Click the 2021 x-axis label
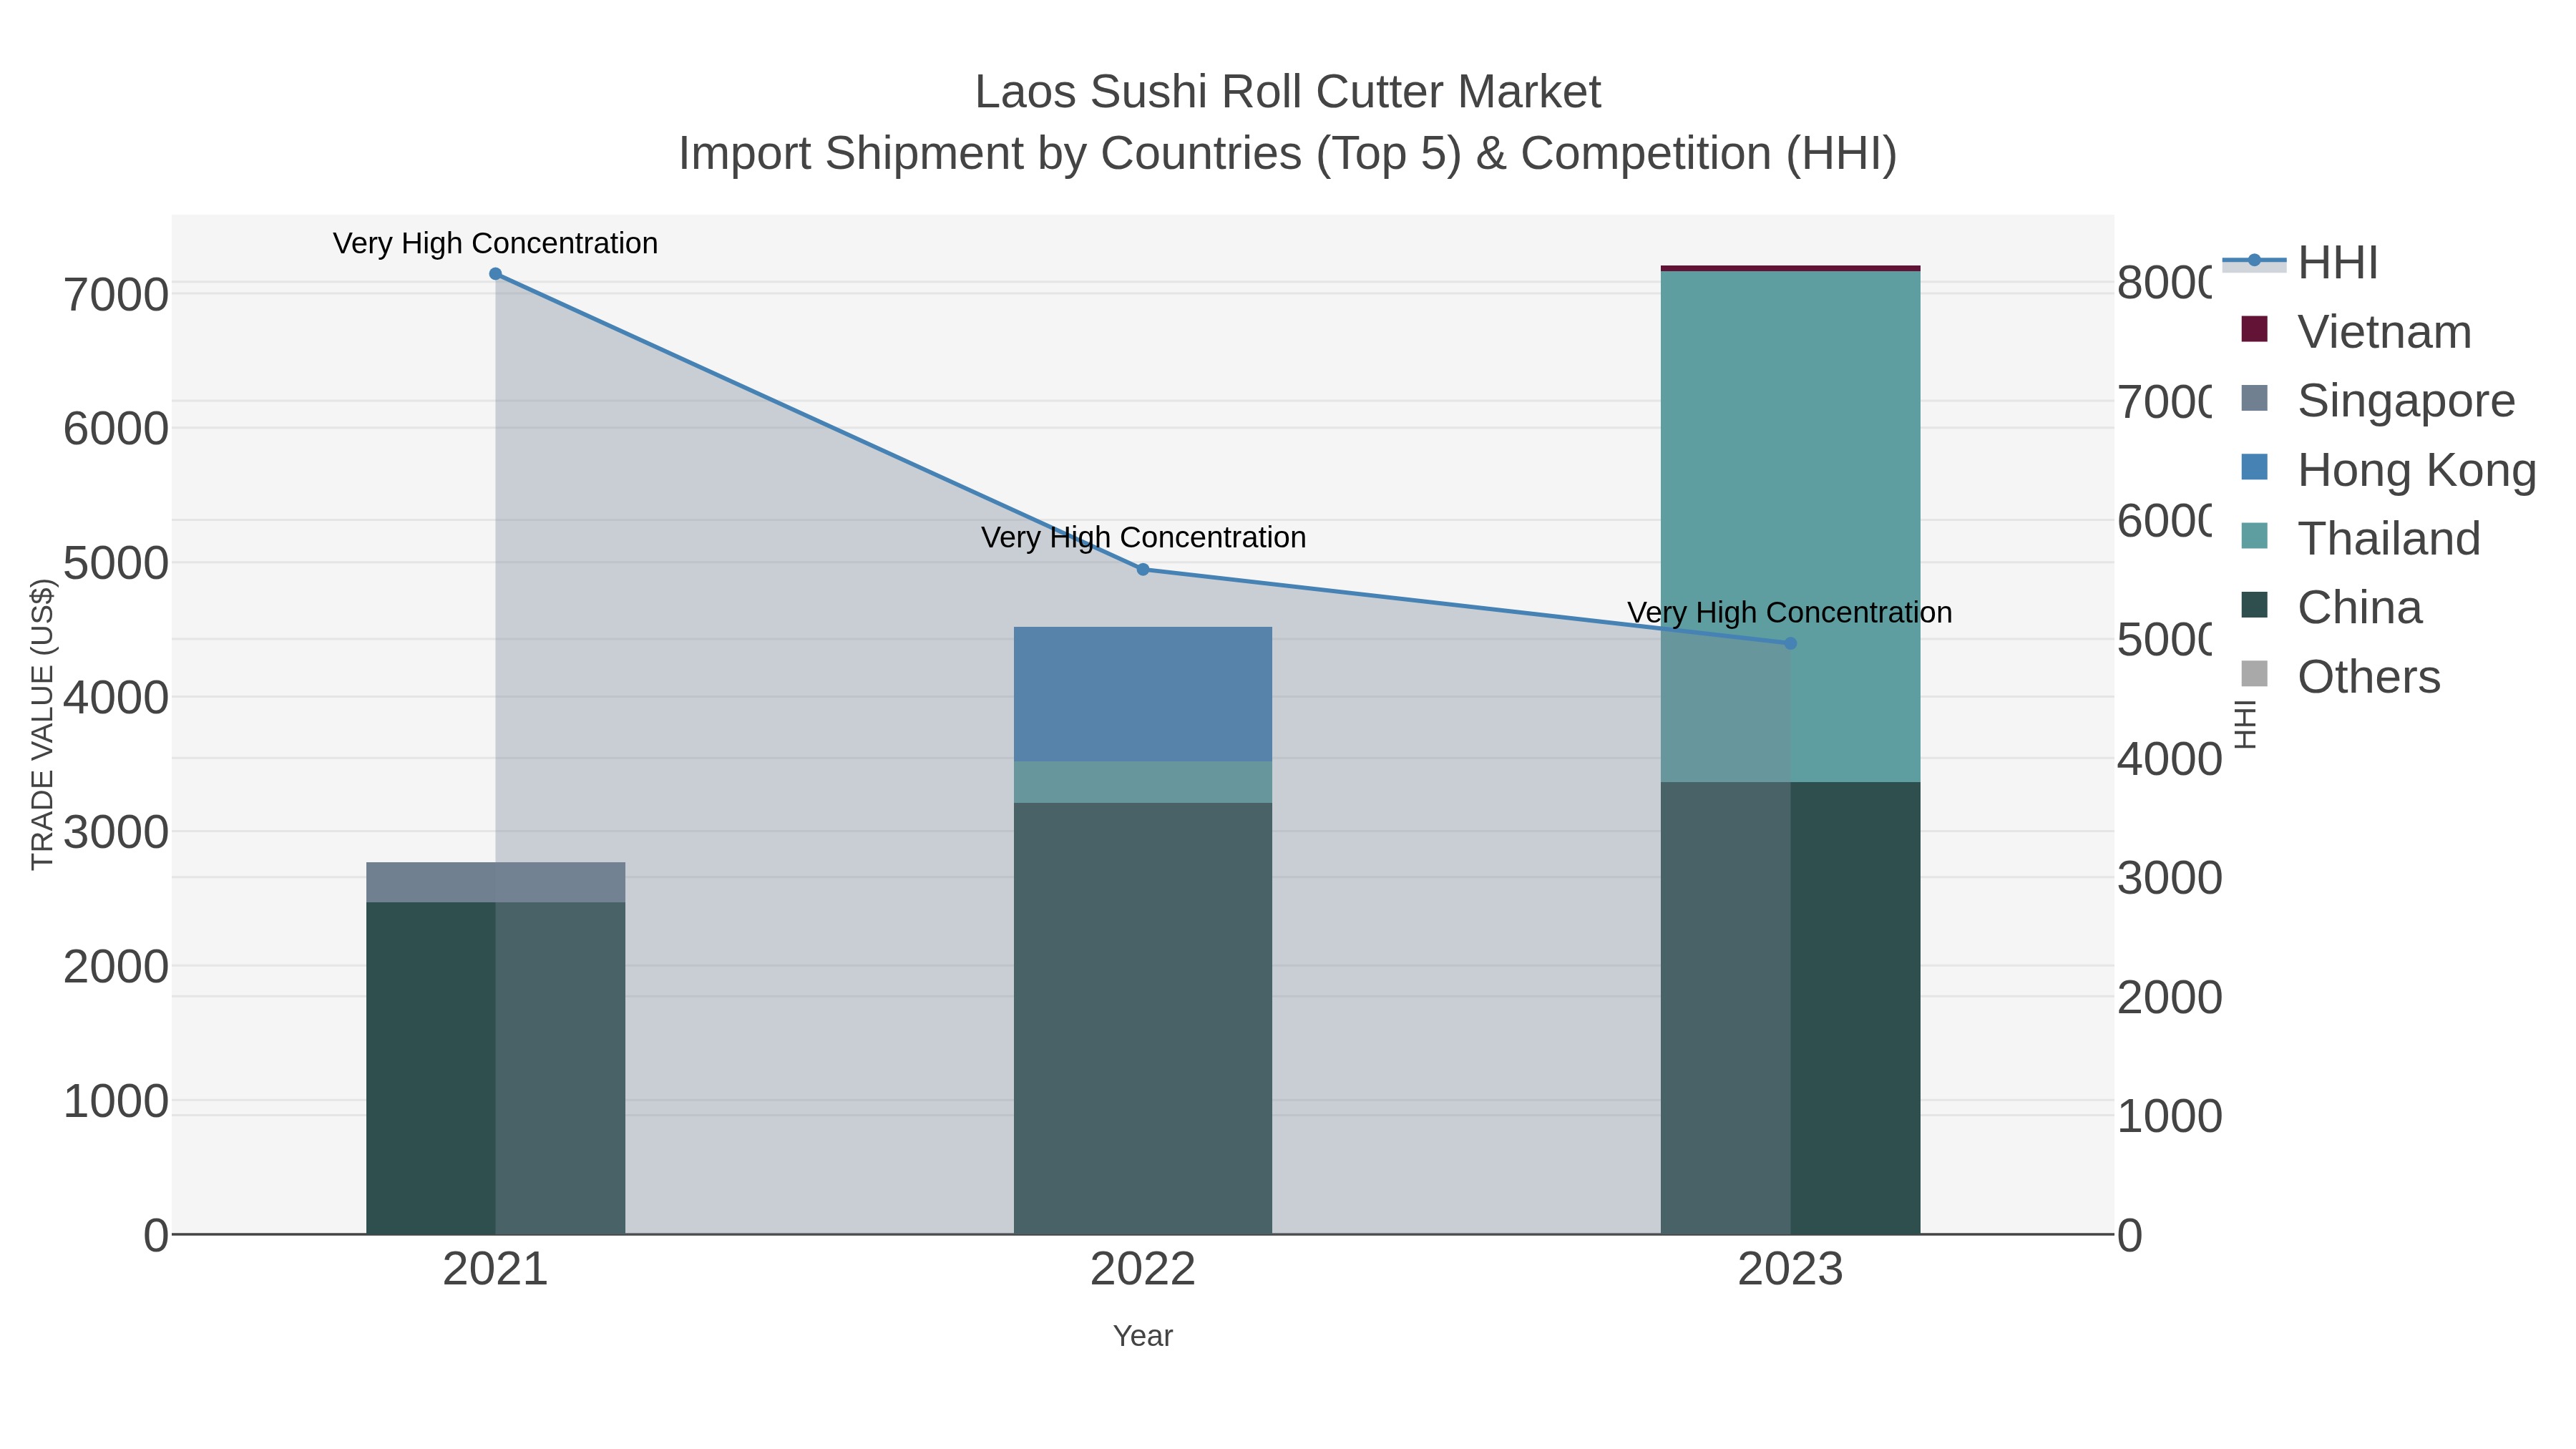The image size is (2576, 1449). coord(495,1269)
